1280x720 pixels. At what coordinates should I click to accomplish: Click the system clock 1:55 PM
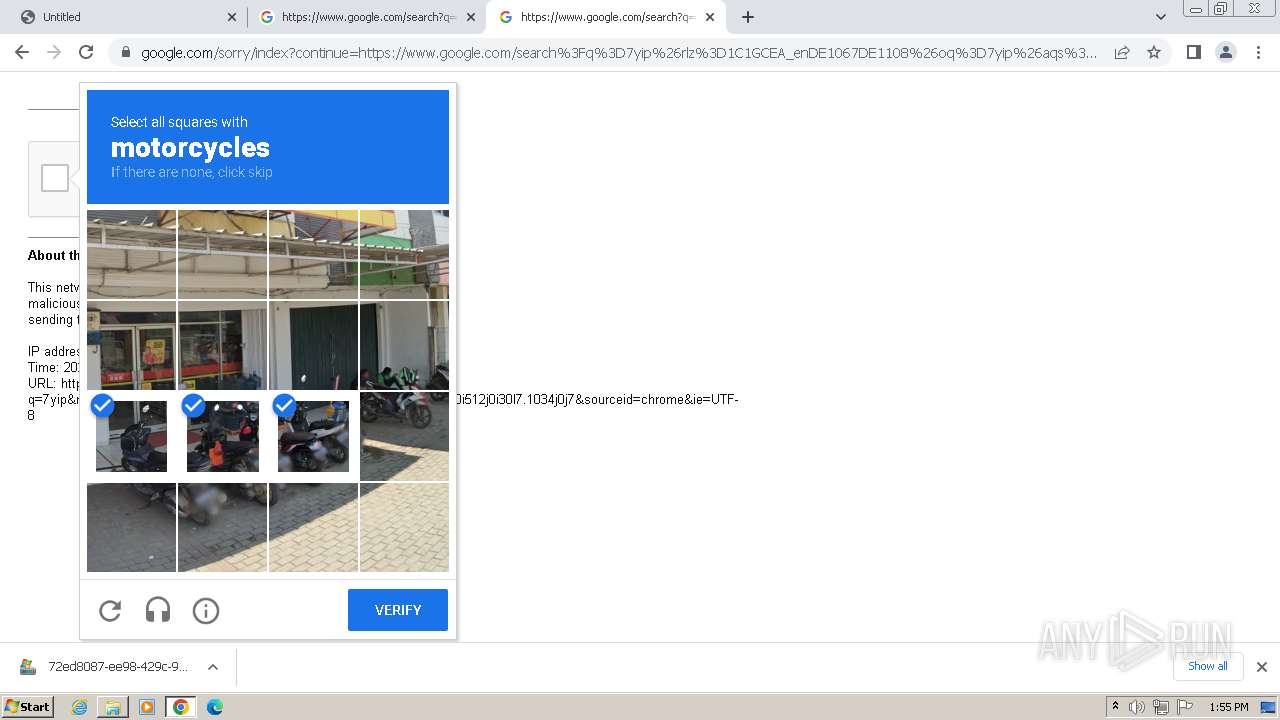click(1228, 707)
